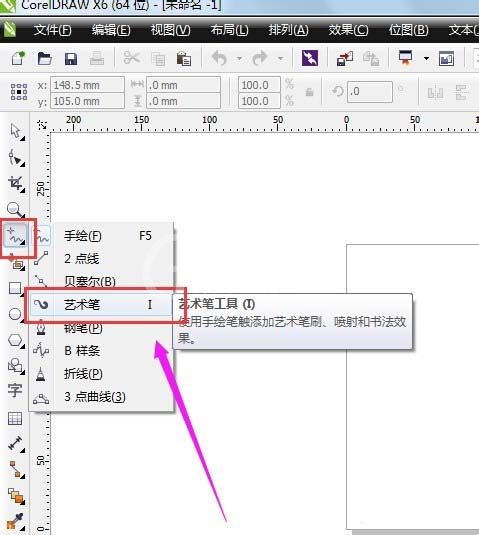Choose 折线(P) tool from flyout
The height and width of the screenshot is (535, 479).
(102, 374)
